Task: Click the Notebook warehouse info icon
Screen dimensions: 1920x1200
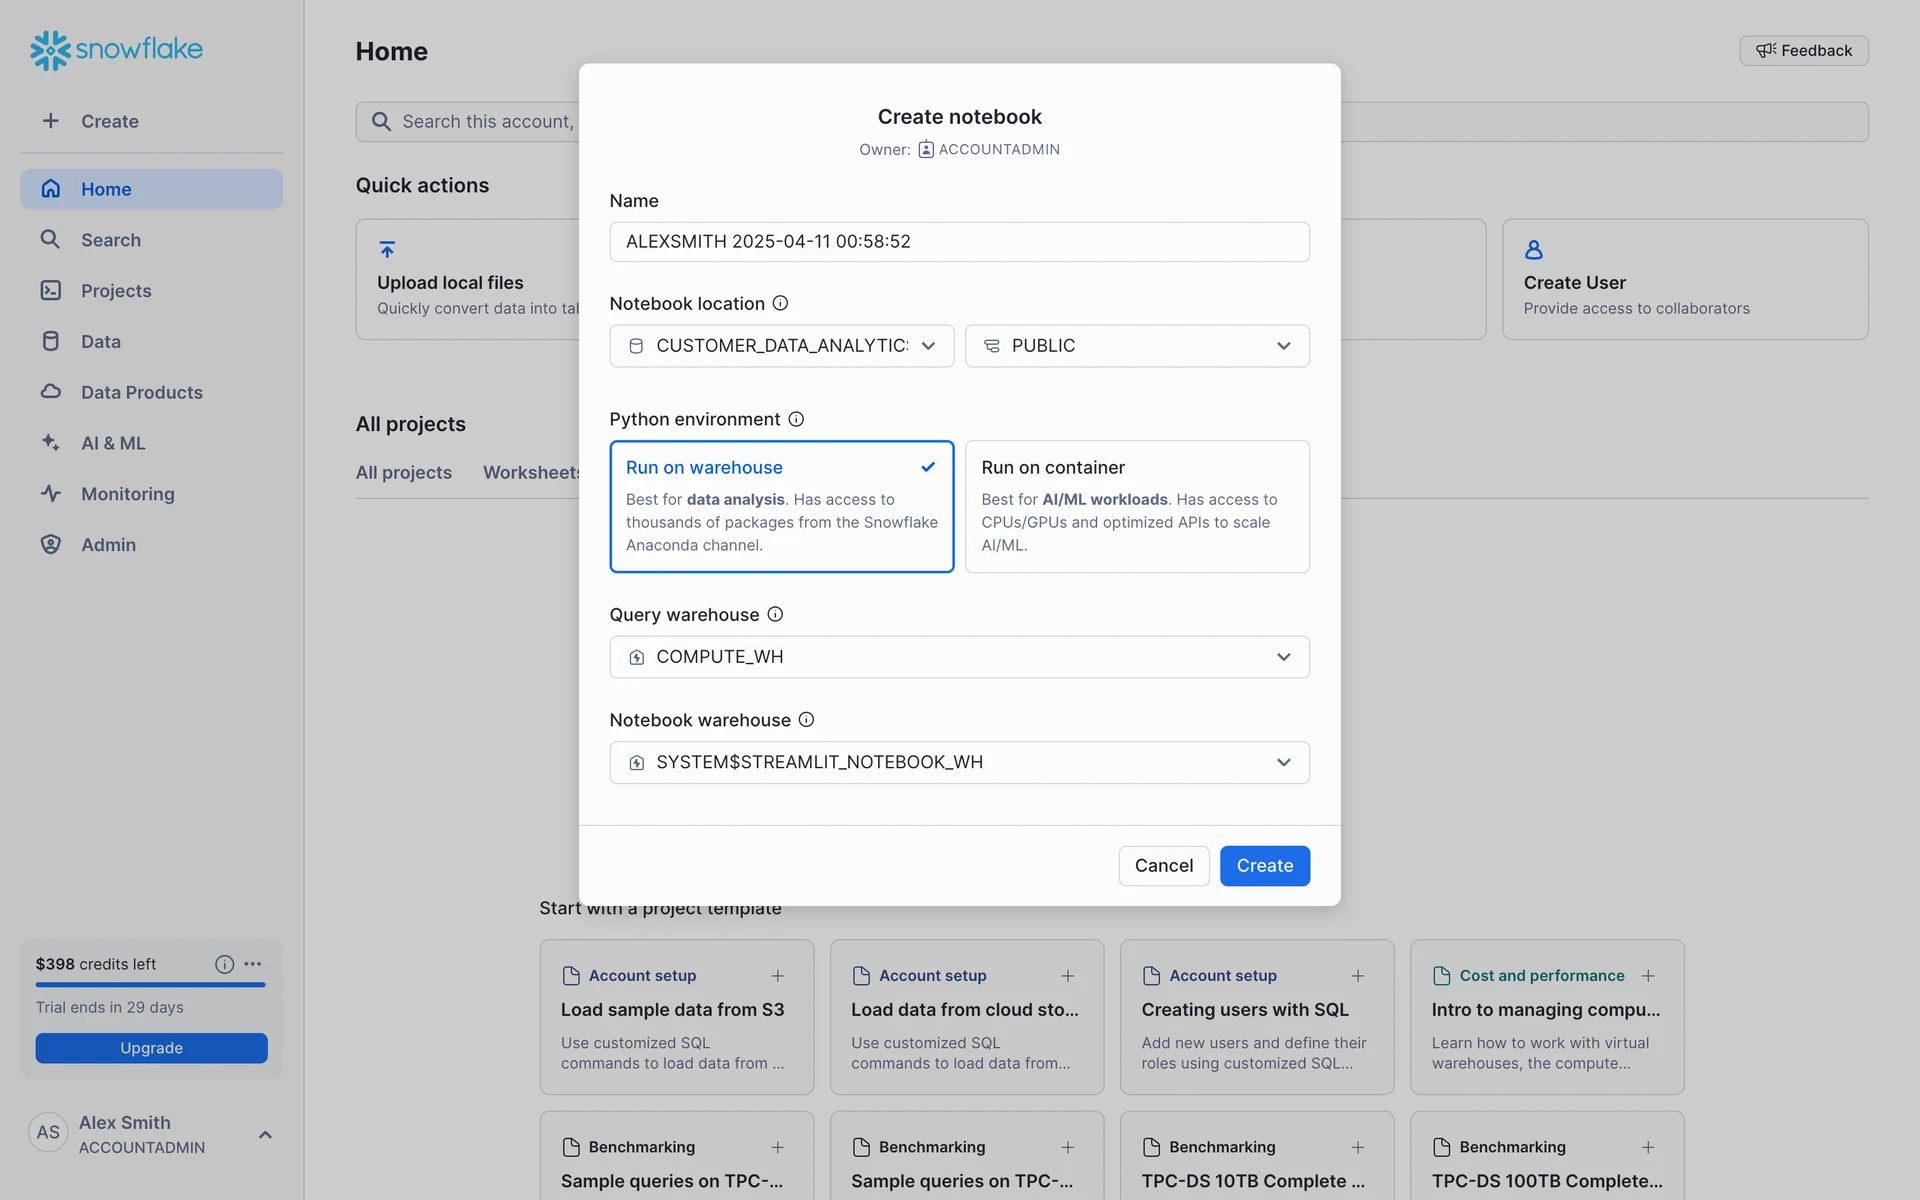Action: point(806,720)
